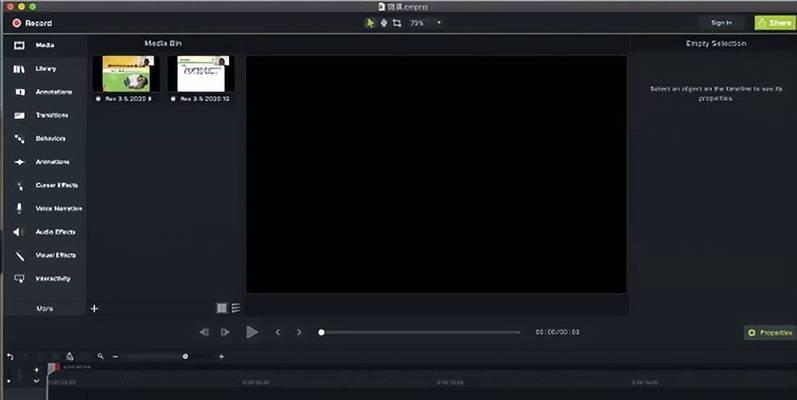The height and width of the screenshot is (400, 797).
Task: Click the Audio Effects speaker icon
Action: (19, 232)
